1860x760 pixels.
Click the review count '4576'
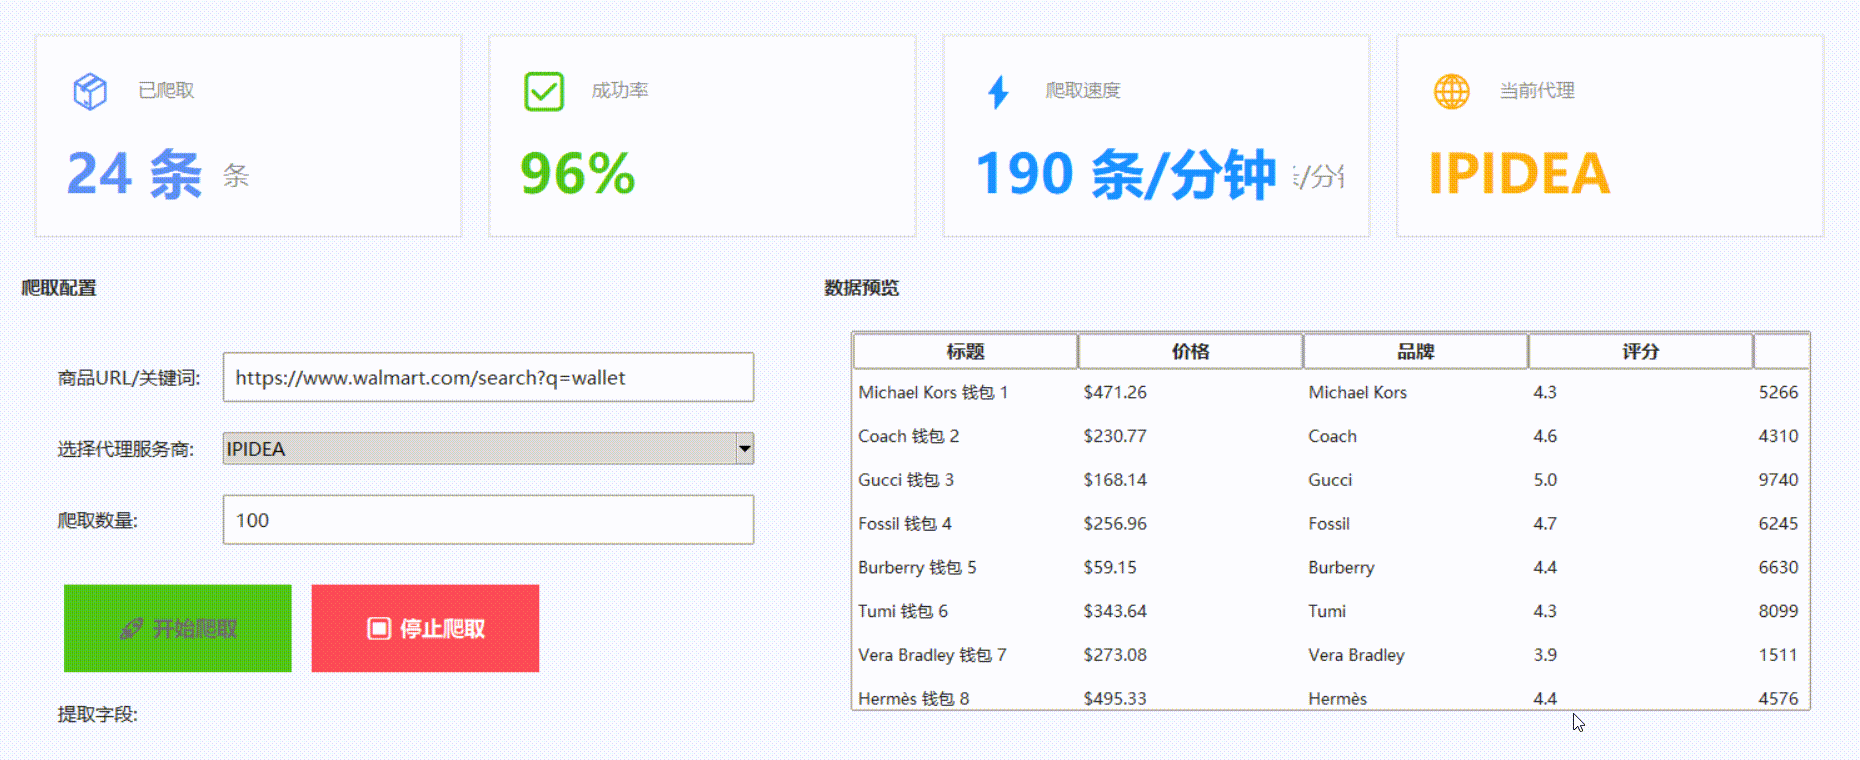[x=1778, y=698]
